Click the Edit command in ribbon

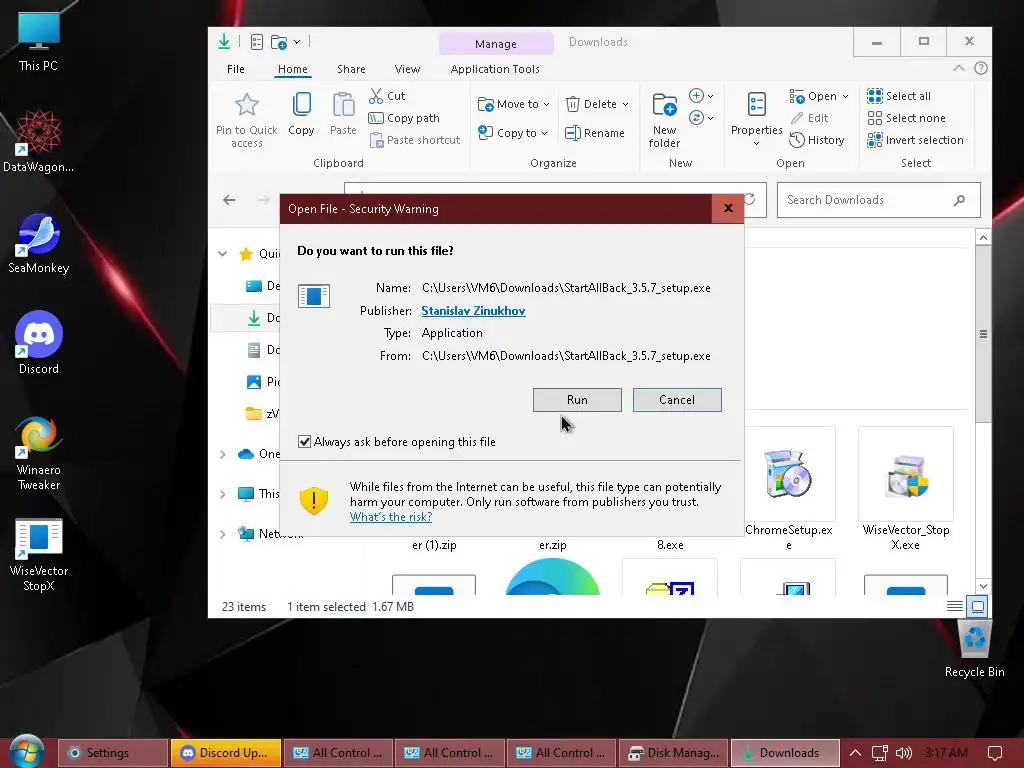click(809, 118)
